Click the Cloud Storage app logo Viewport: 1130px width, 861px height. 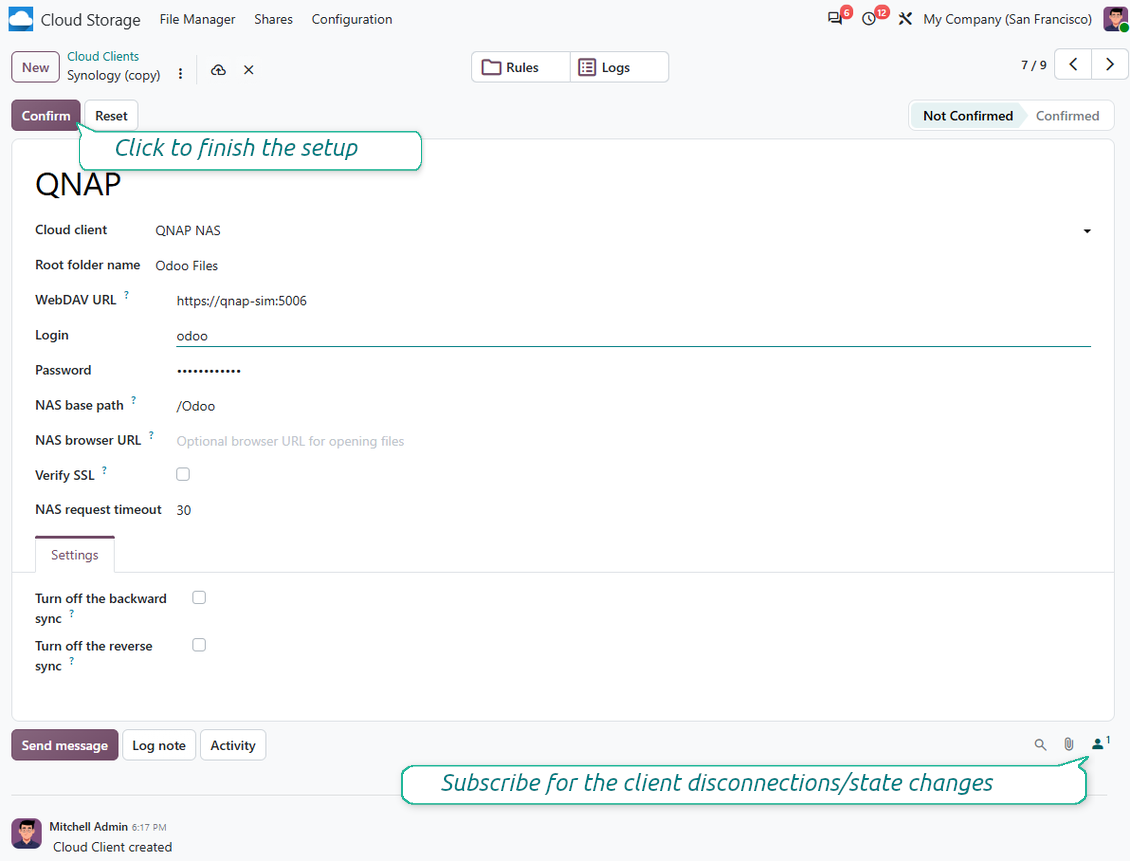[x=21, y=19]
